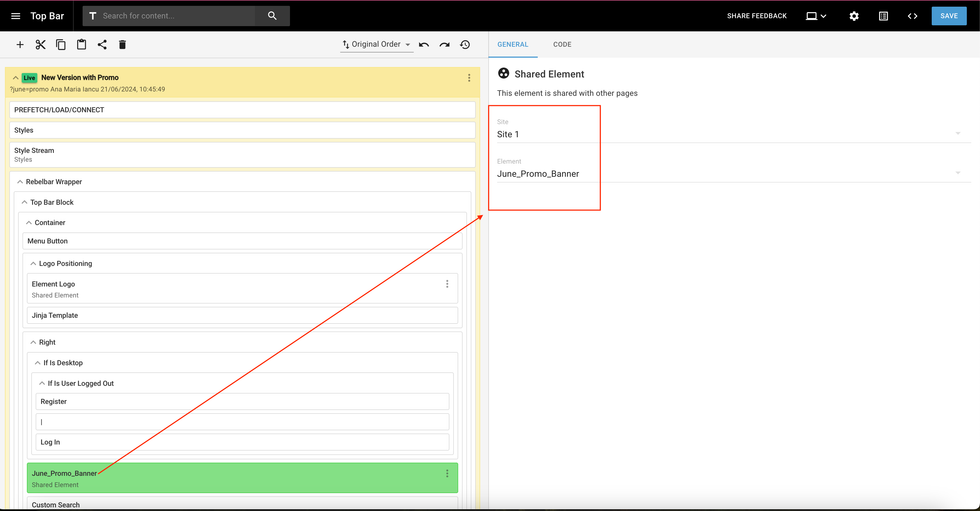Click the Share Feedback link

point(757,16)
